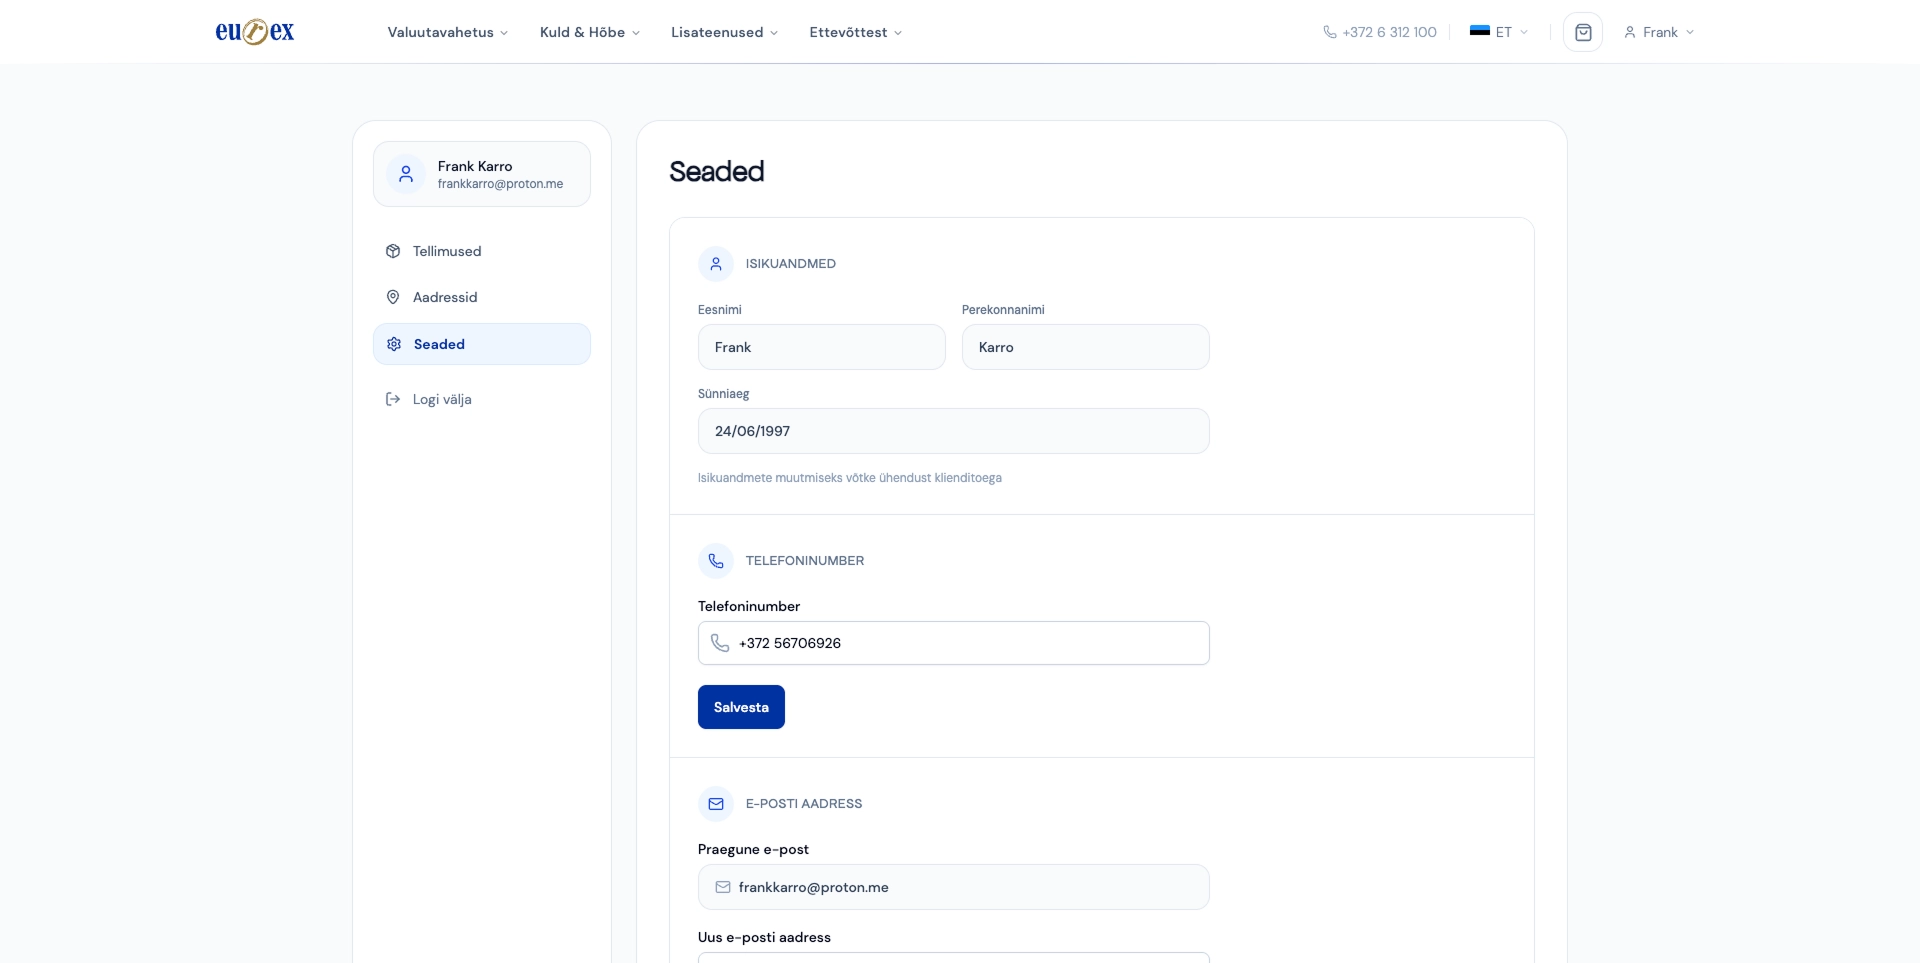
Task: Click the ISIKUANDMED section title
Action: (x=791, y=264)
